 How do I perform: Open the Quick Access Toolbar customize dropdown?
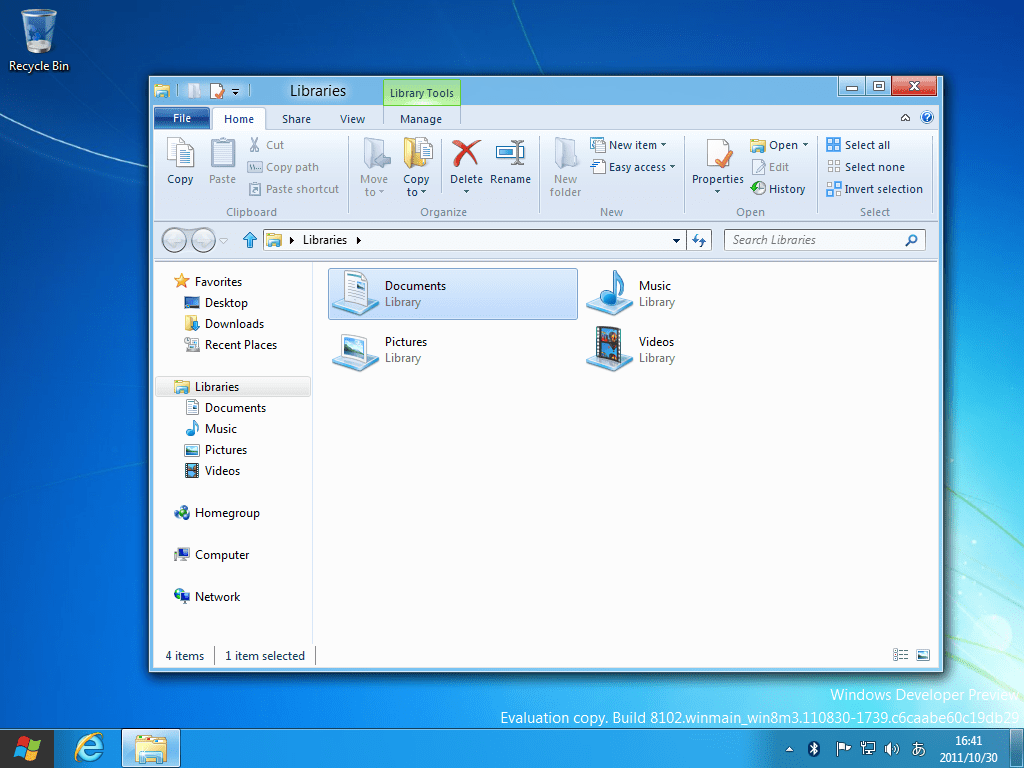(236, 91)
